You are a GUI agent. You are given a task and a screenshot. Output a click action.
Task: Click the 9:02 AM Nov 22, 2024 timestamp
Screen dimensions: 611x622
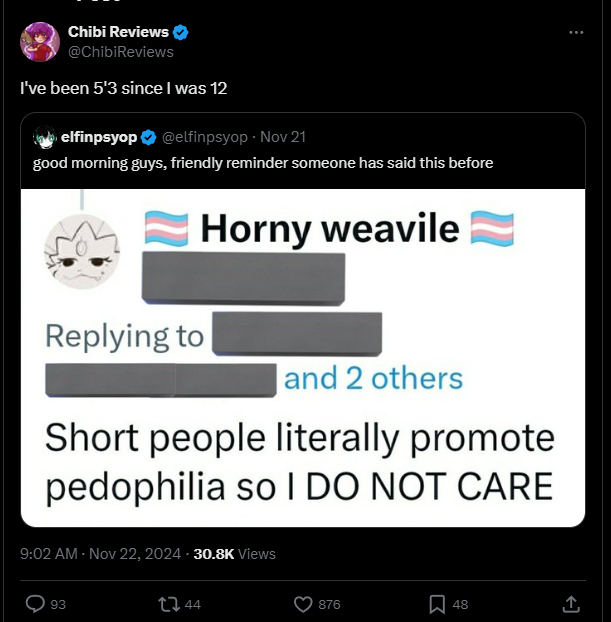[x=100, y=553]
